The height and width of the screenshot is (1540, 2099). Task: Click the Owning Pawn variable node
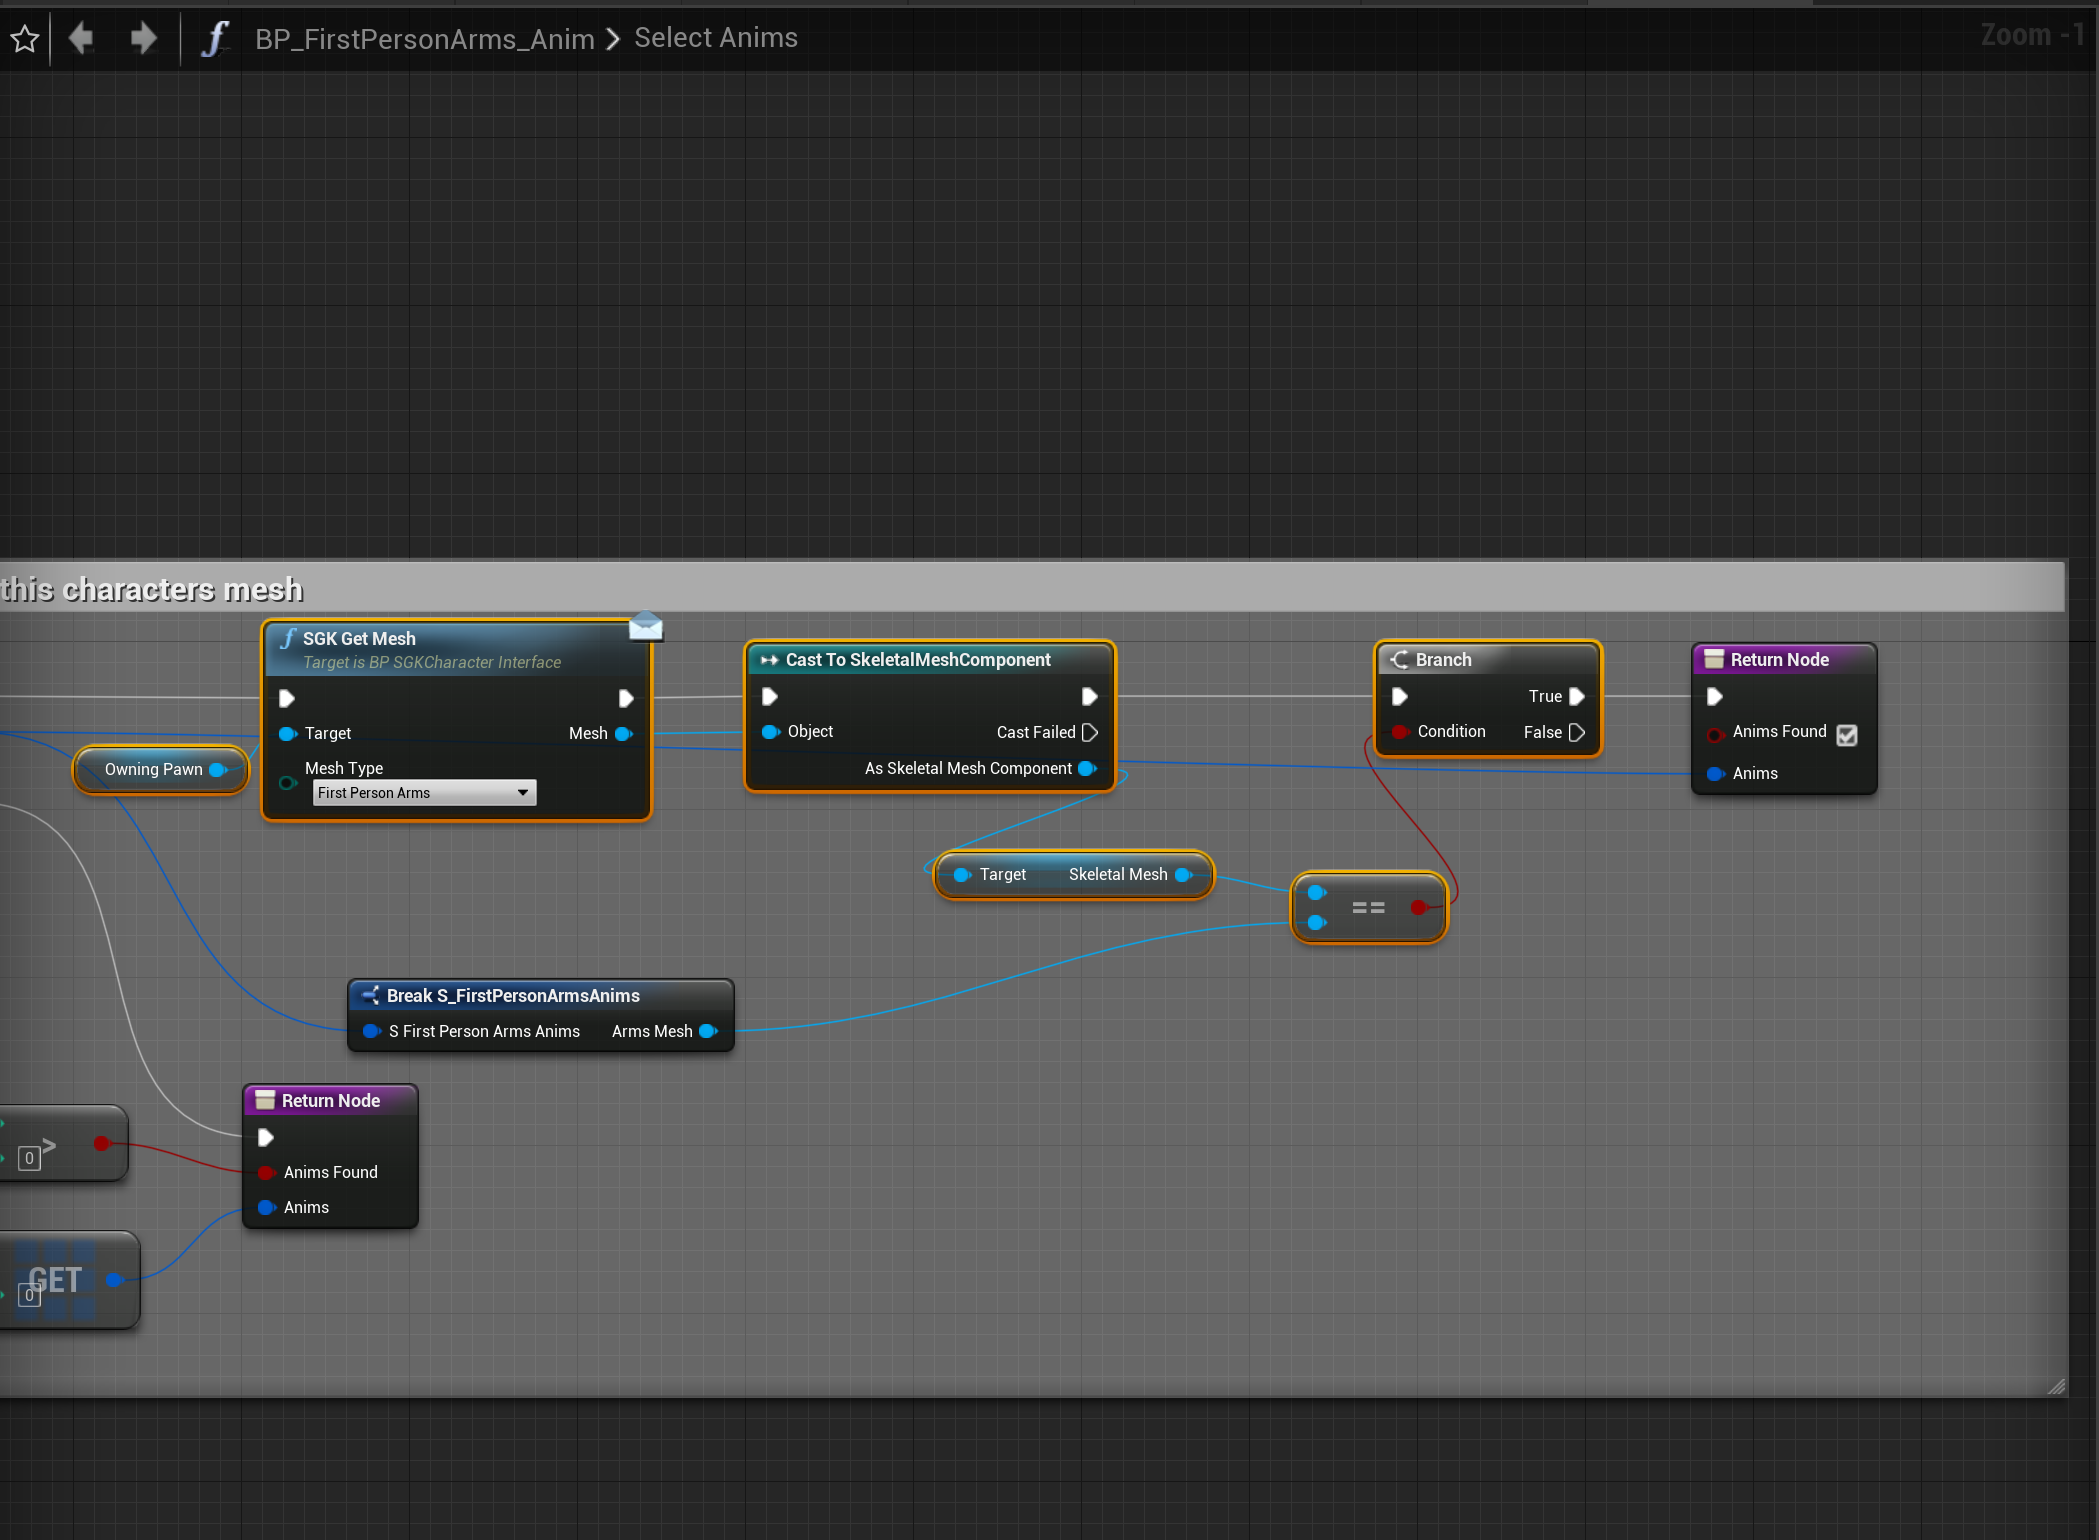coord(154,769)
